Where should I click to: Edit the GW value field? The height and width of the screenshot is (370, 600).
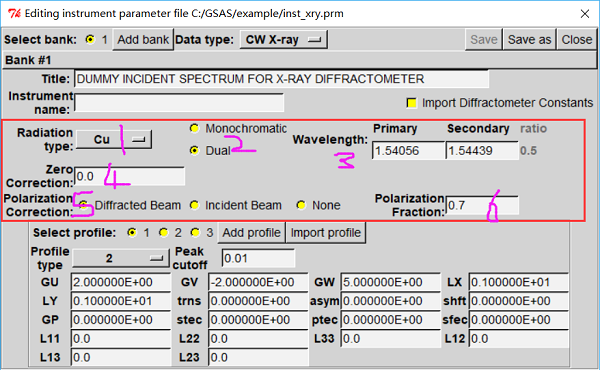tap(390, 282)
